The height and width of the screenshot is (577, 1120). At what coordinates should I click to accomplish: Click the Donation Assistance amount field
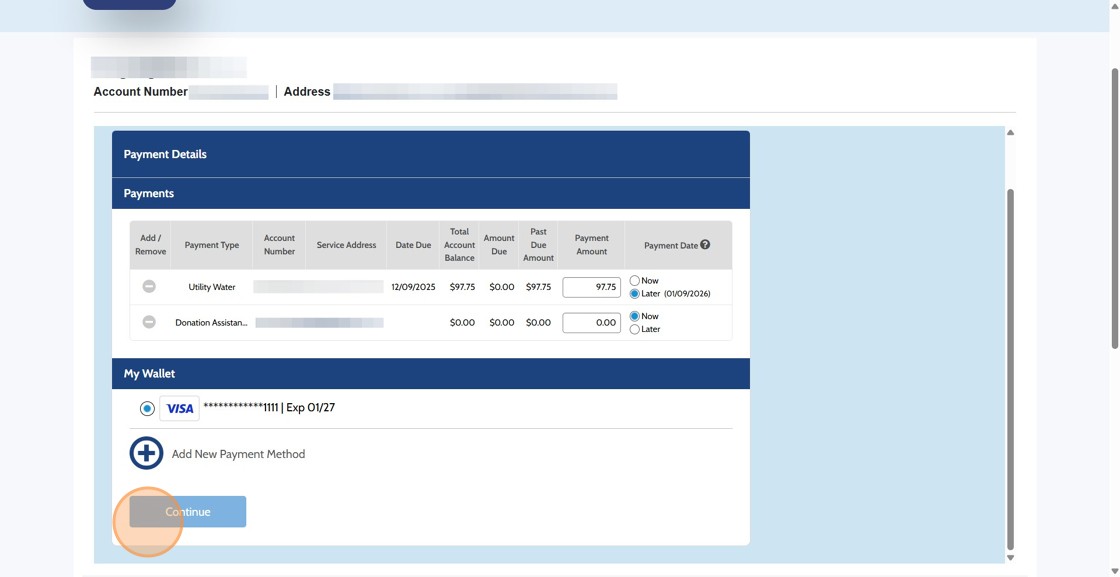tap(591, 322)
